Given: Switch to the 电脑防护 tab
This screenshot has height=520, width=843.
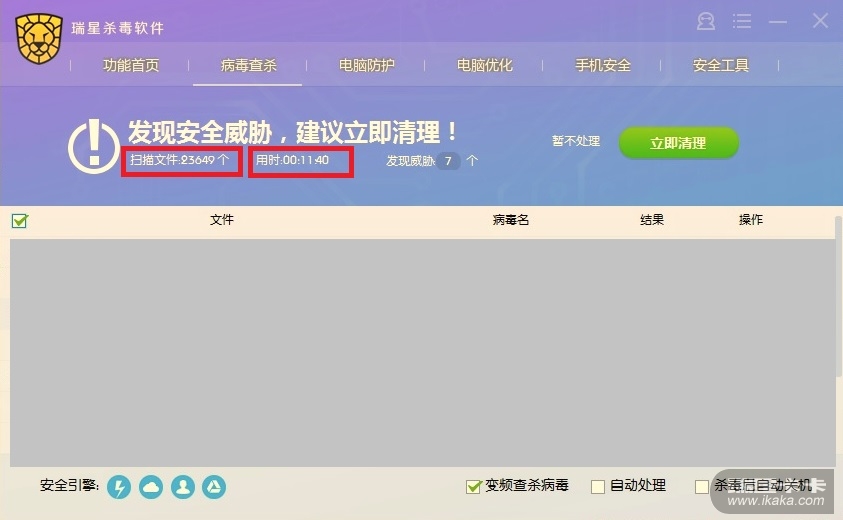Looking at the screenshot, I should click(x=367, y=66).
